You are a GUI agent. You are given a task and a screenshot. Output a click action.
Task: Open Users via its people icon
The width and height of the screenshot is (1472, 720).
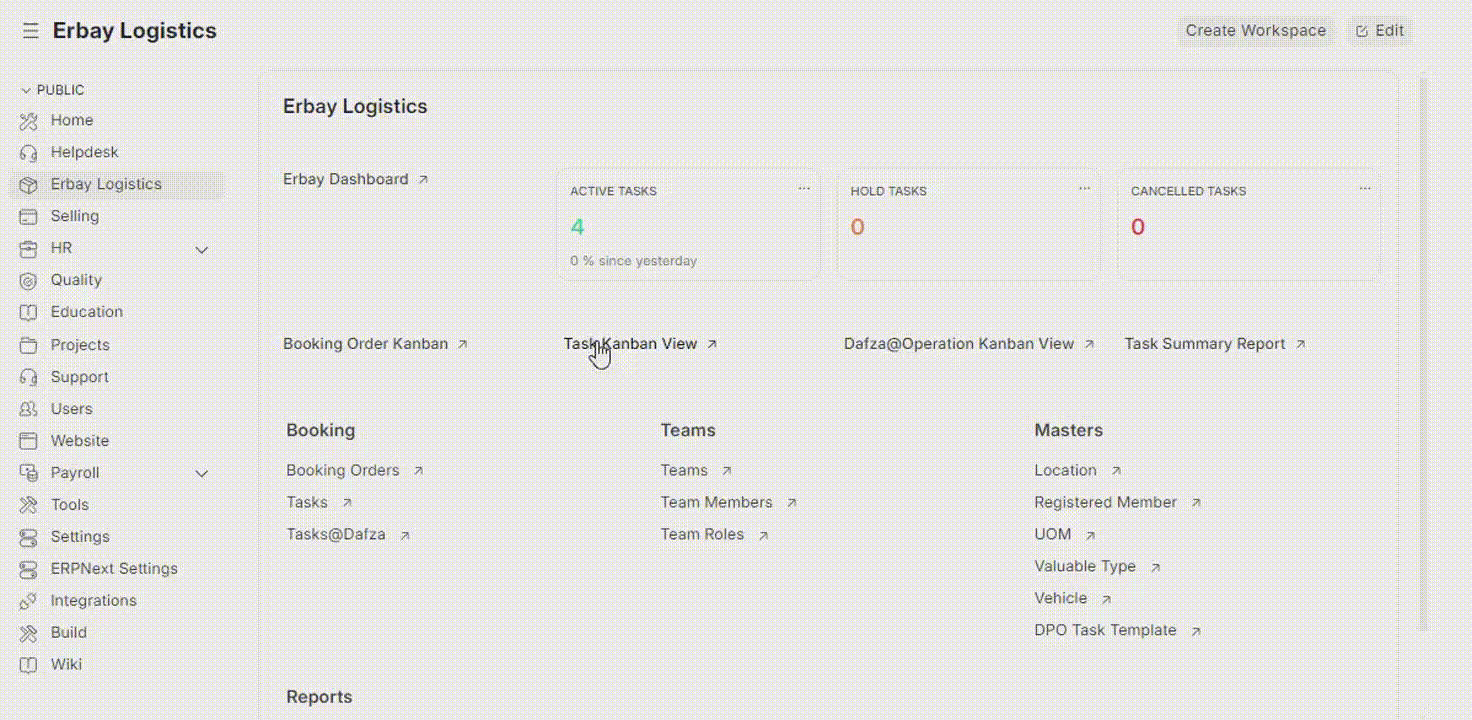click(x=29, y=409)
